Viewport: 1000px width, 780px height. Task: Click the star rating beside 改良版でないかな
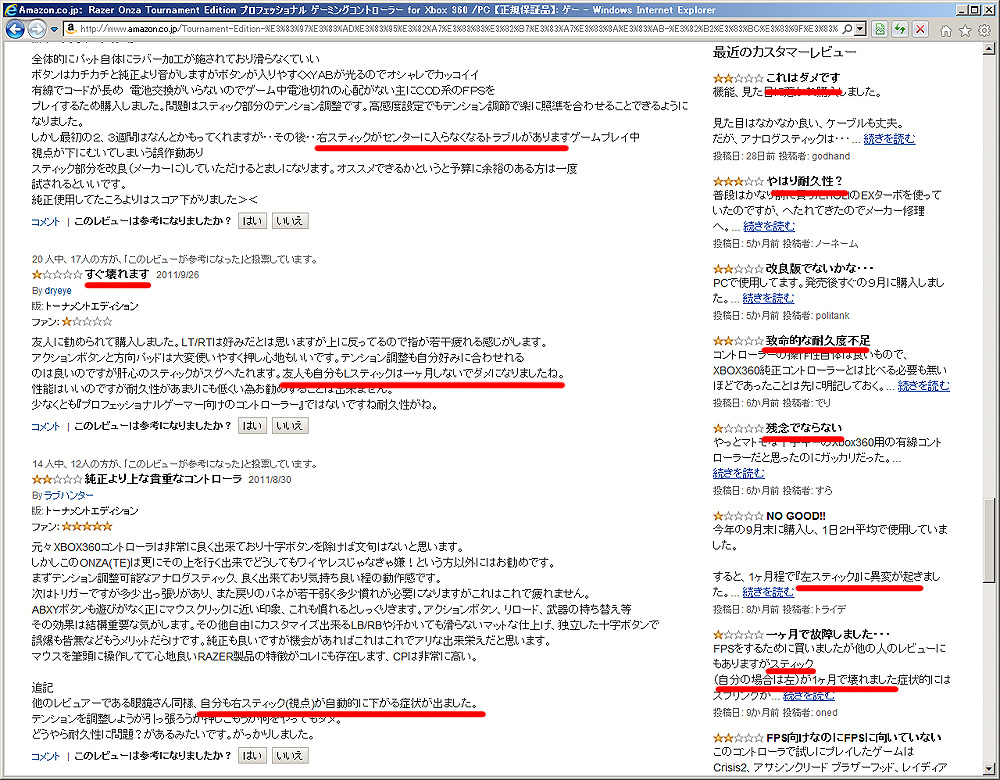point(738,269)
